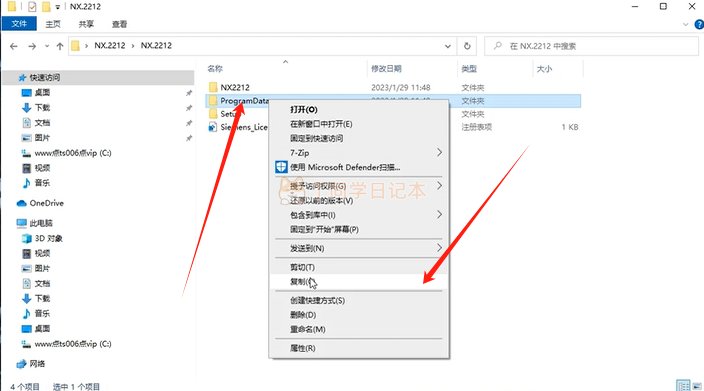Choose 重命名(M) in context menu
The height and width of the screenshot is (391, 704).
359,329
